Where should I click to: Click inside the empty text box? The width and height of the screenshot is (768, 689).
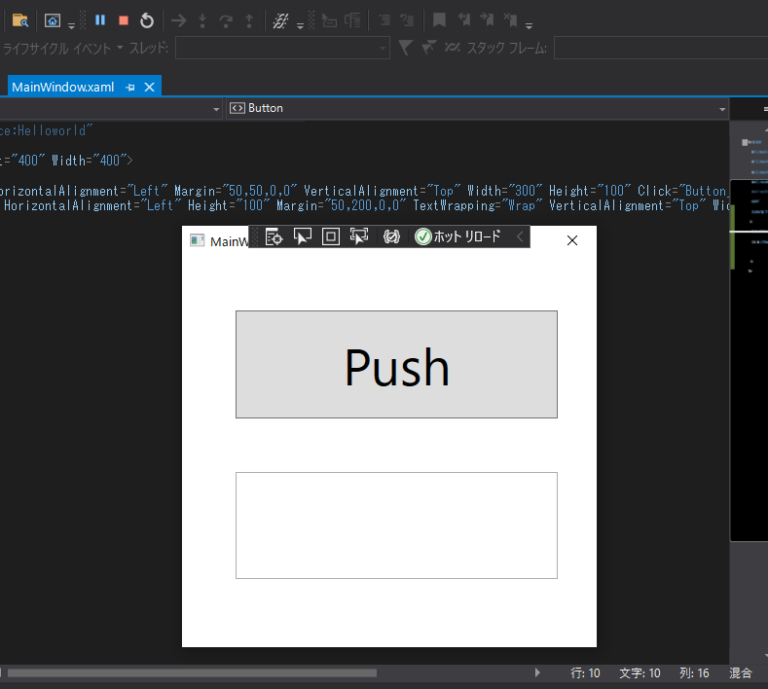[x=396, y=525]
